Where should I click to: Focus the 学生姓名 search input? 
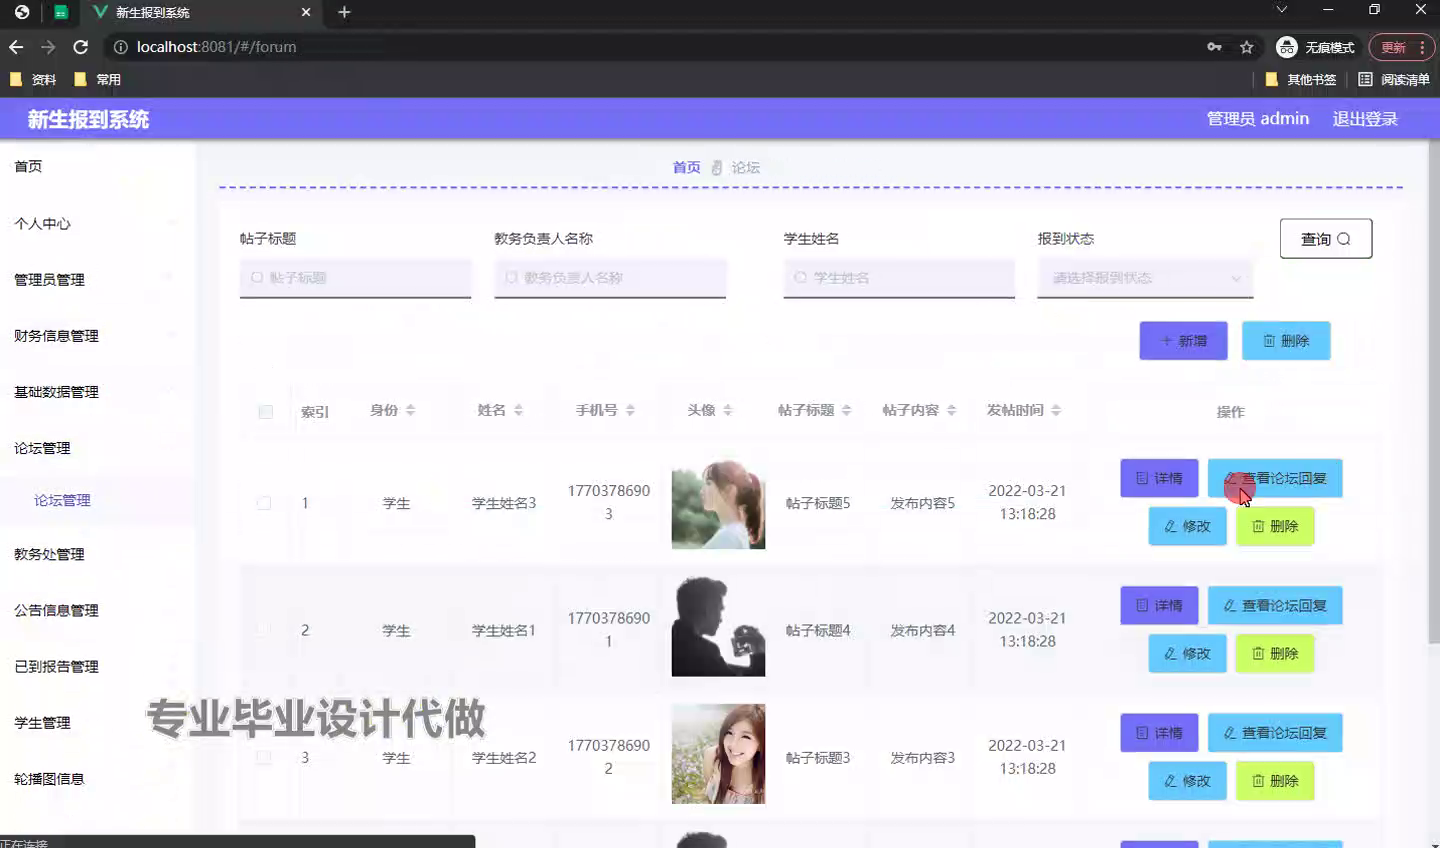tap(899, 278)
